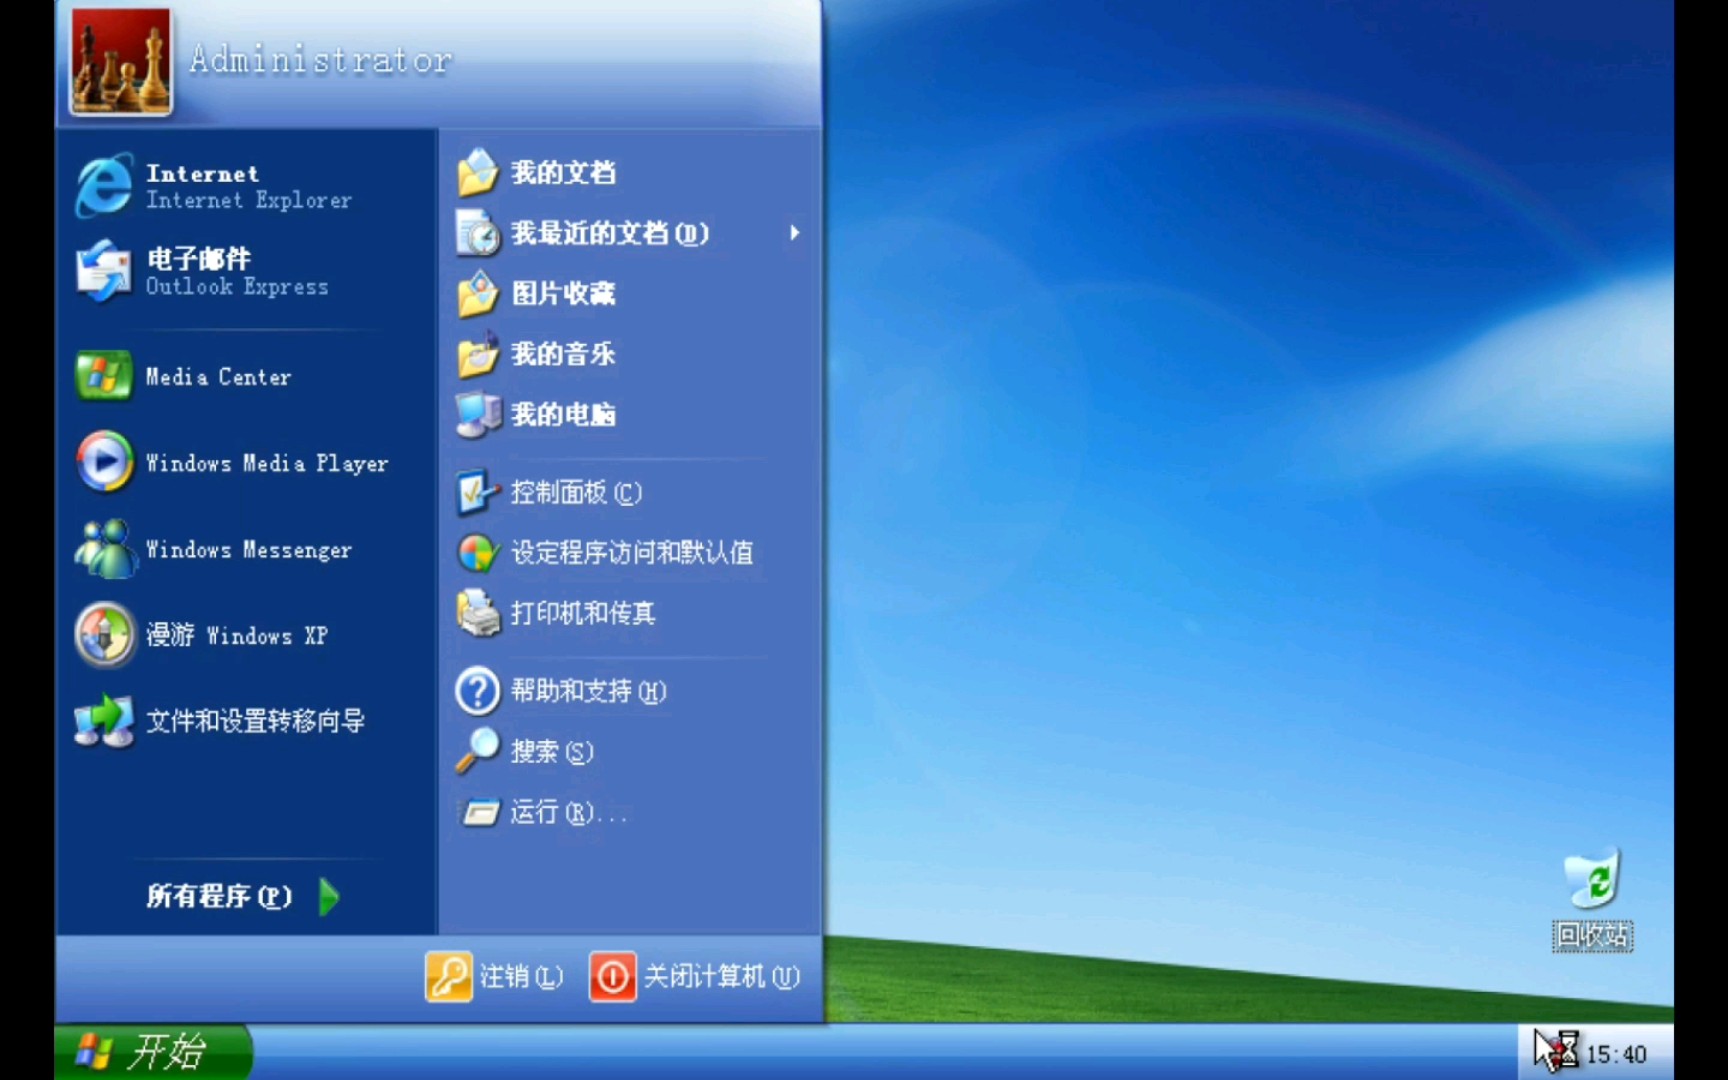The image size is (1728, 1080).
Task: Open 图片收藏 folder
Action: (563, 294)
